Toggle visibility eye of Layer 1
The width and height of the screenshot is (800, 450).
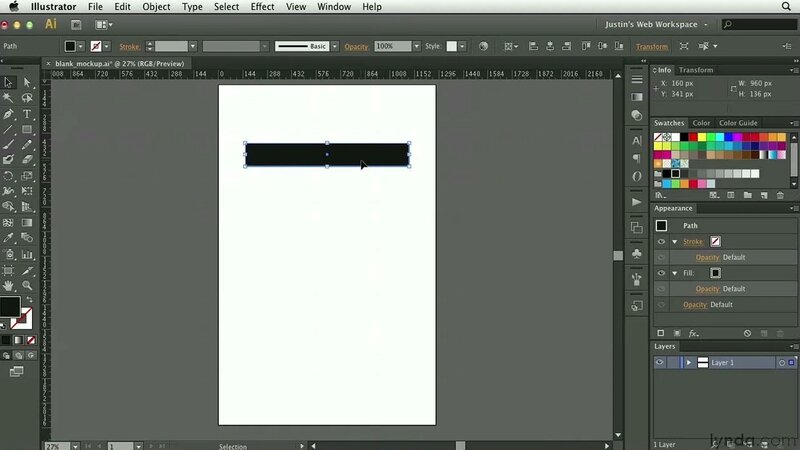pos(659,362)
